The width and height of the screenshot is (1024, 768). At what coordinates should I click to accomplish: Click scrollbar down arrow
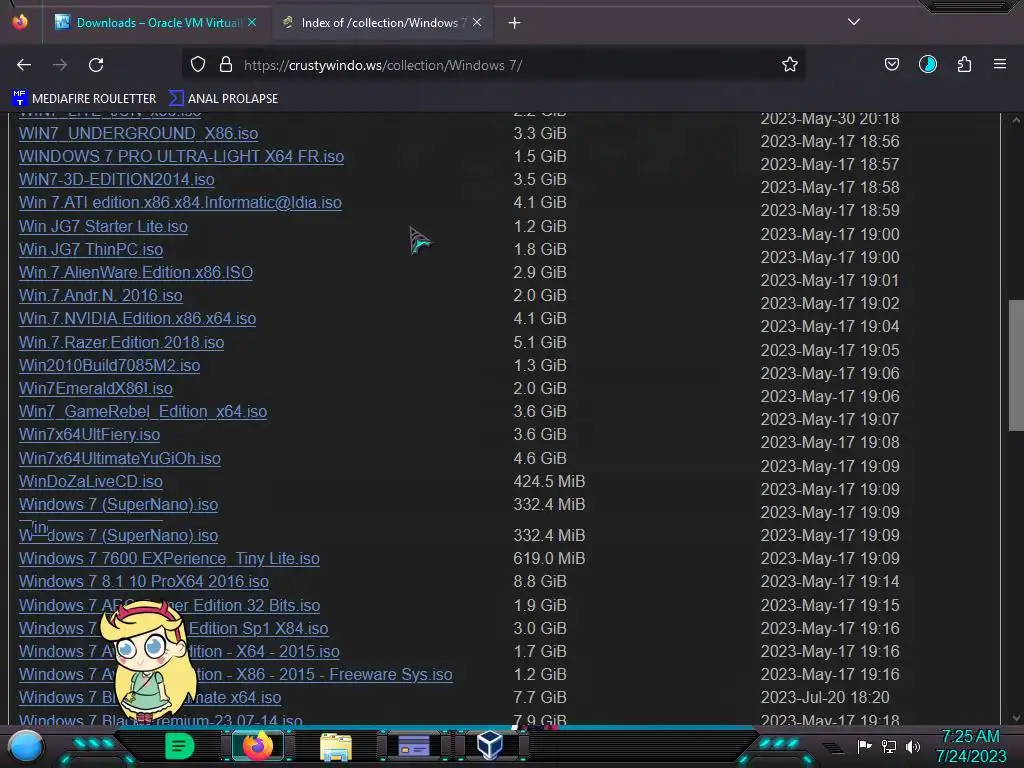click(x=1016, y=718)
